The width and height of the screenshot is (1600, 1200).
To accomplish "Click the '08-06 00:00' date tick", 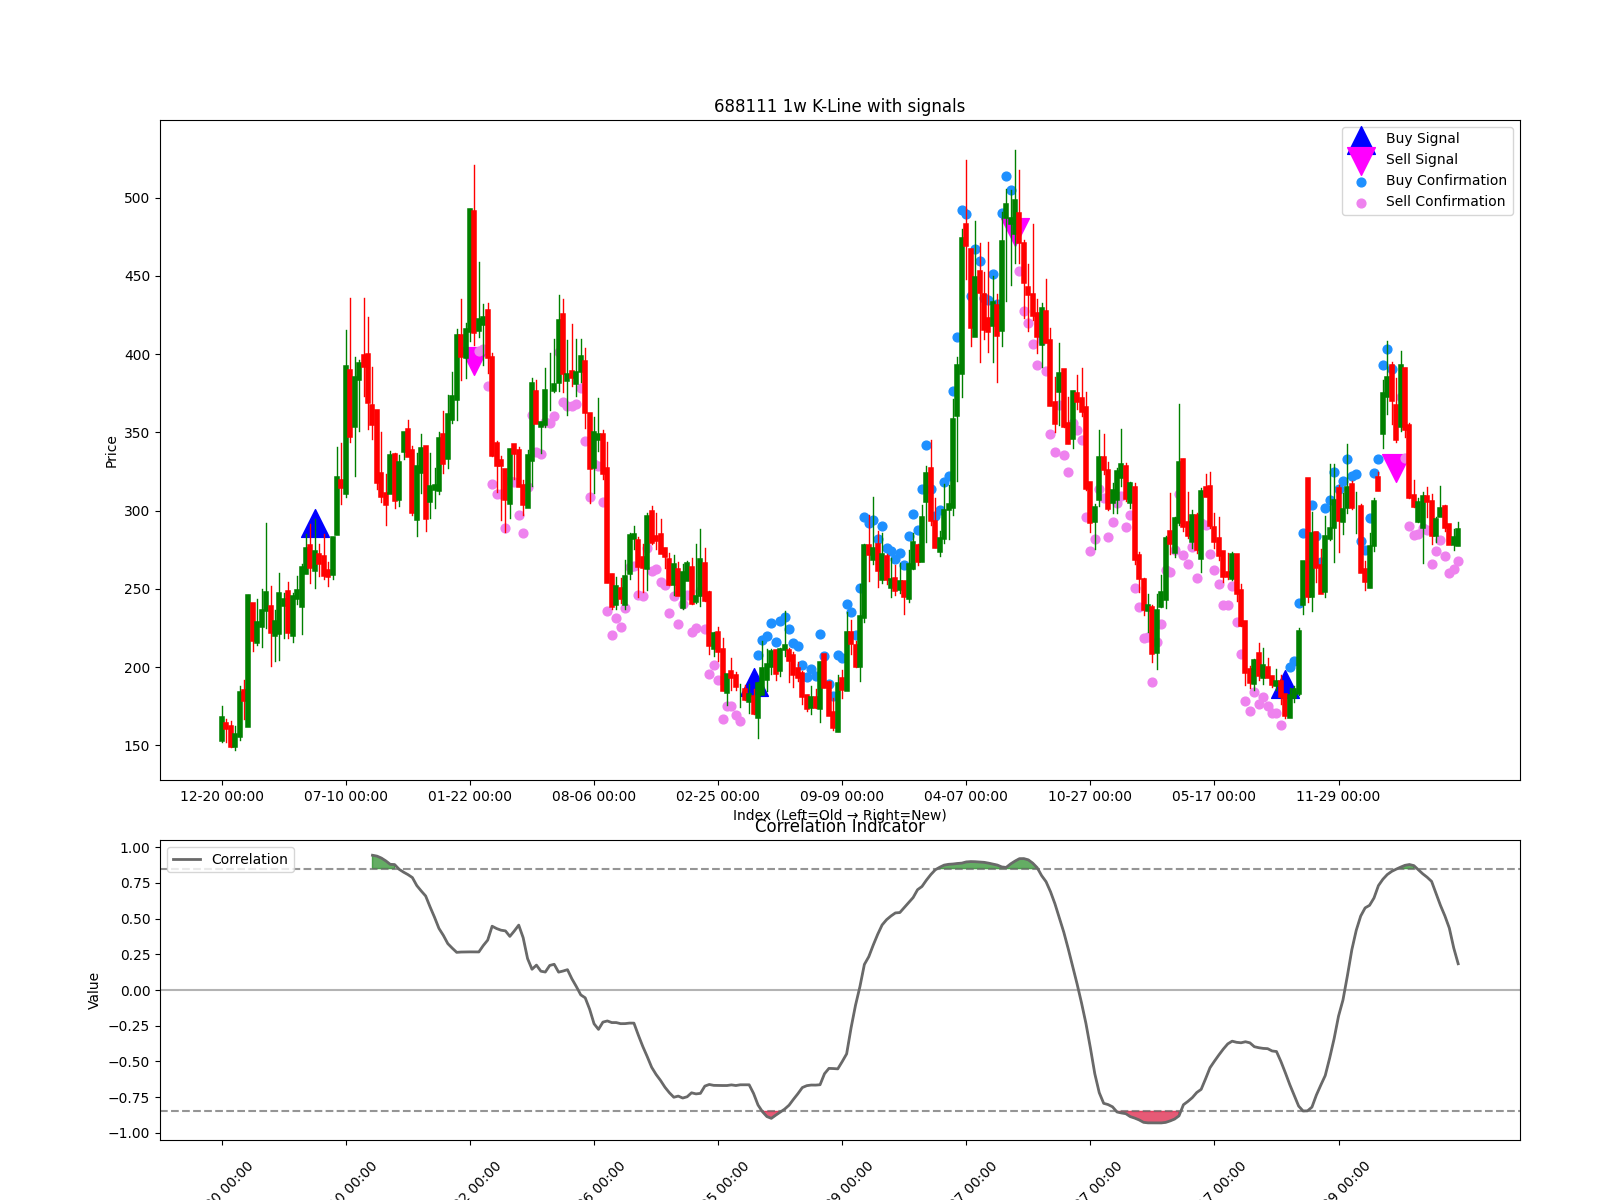I will (594, 797).
